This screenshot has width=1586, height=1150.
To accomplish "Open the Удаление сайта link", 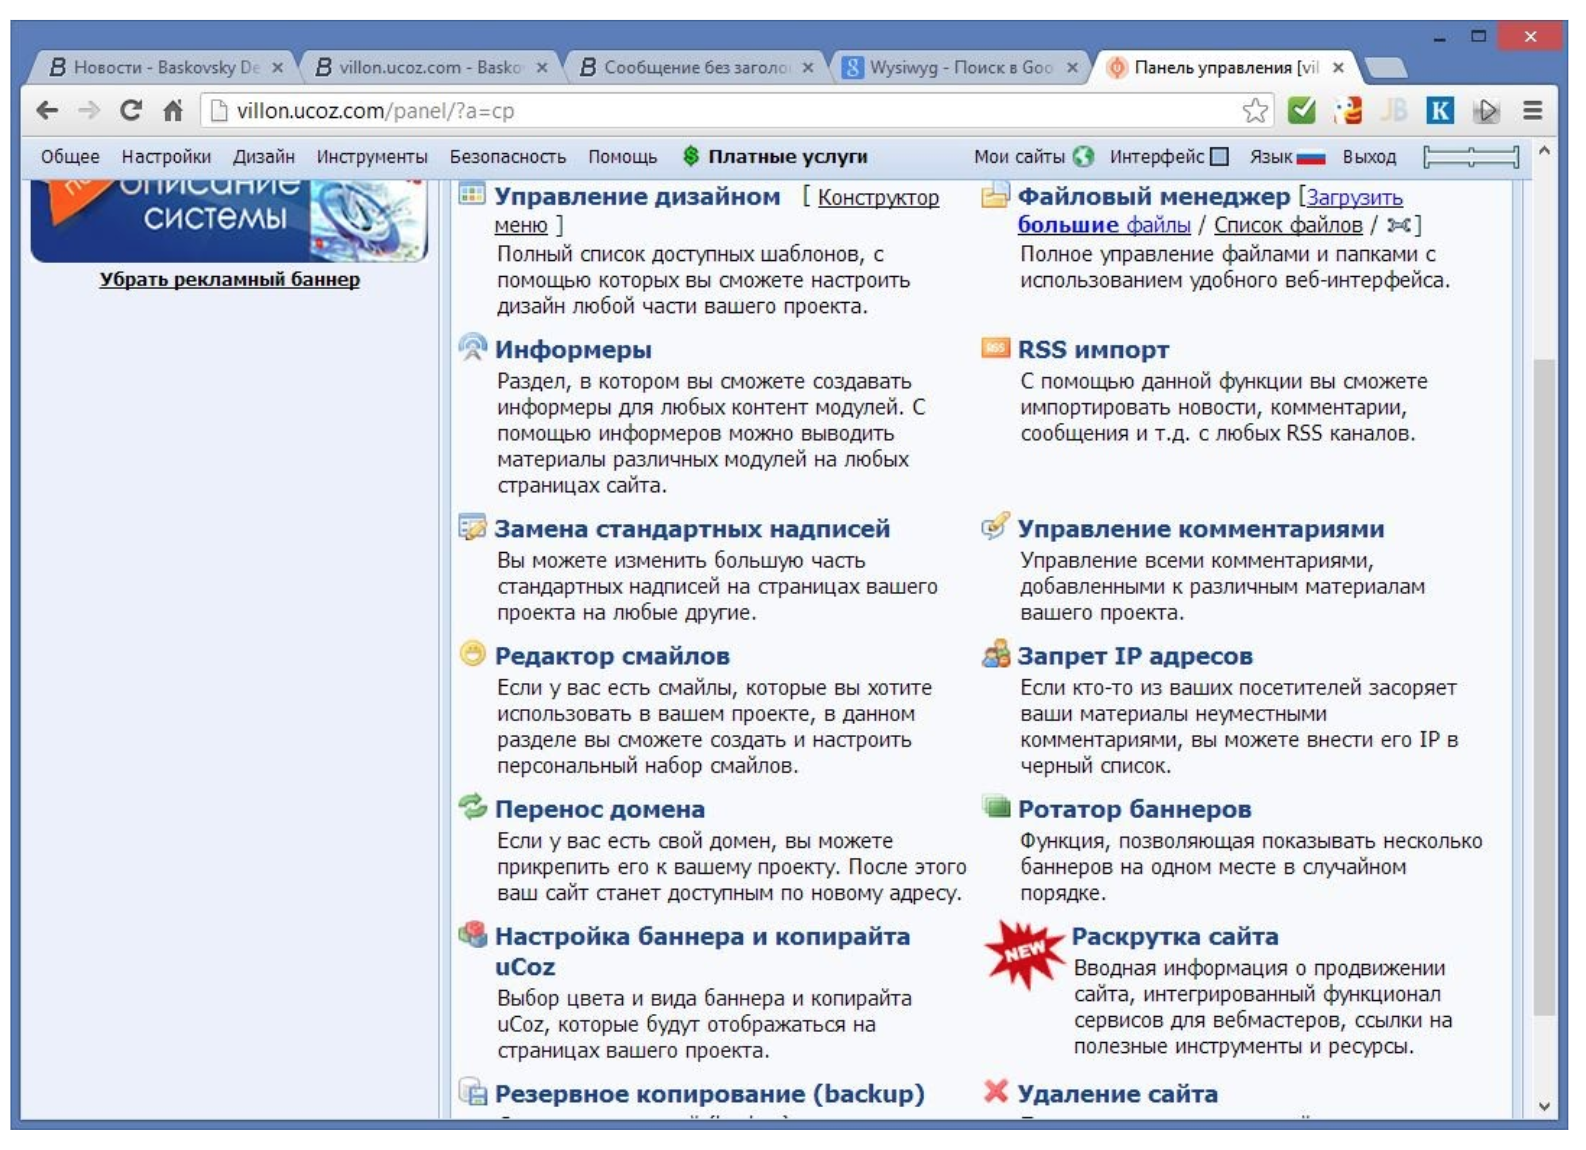I will click(x=1117, y=1093).
